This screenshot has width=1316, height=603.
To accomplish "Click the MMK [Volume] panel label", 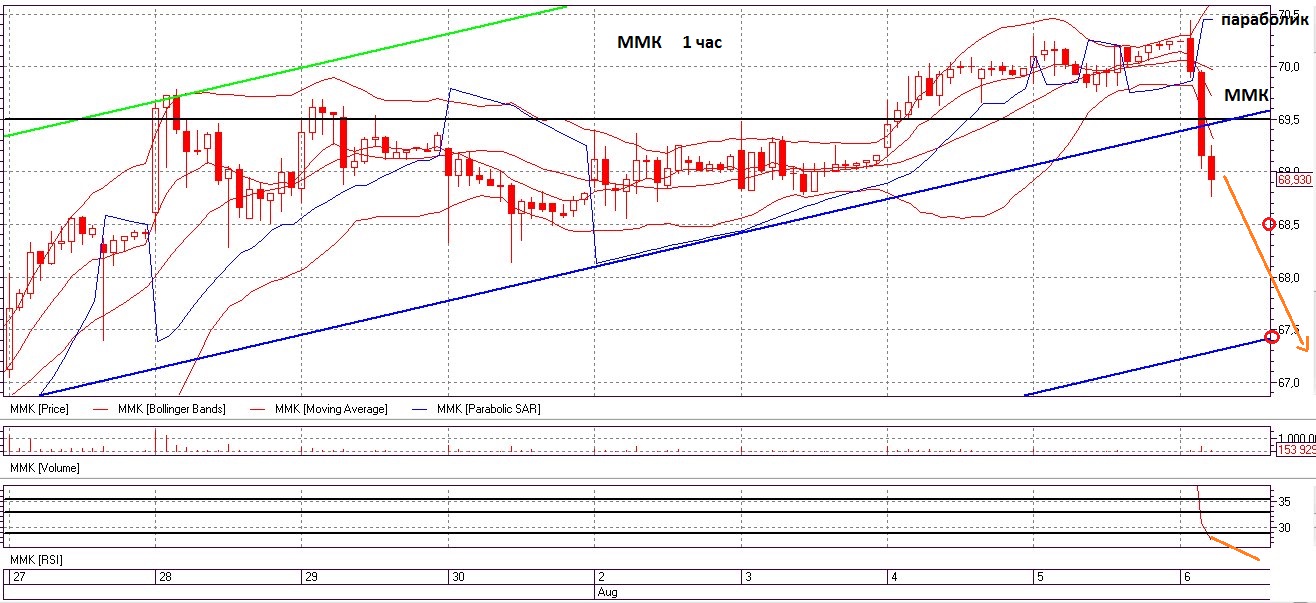I will (x=44, y=468).
